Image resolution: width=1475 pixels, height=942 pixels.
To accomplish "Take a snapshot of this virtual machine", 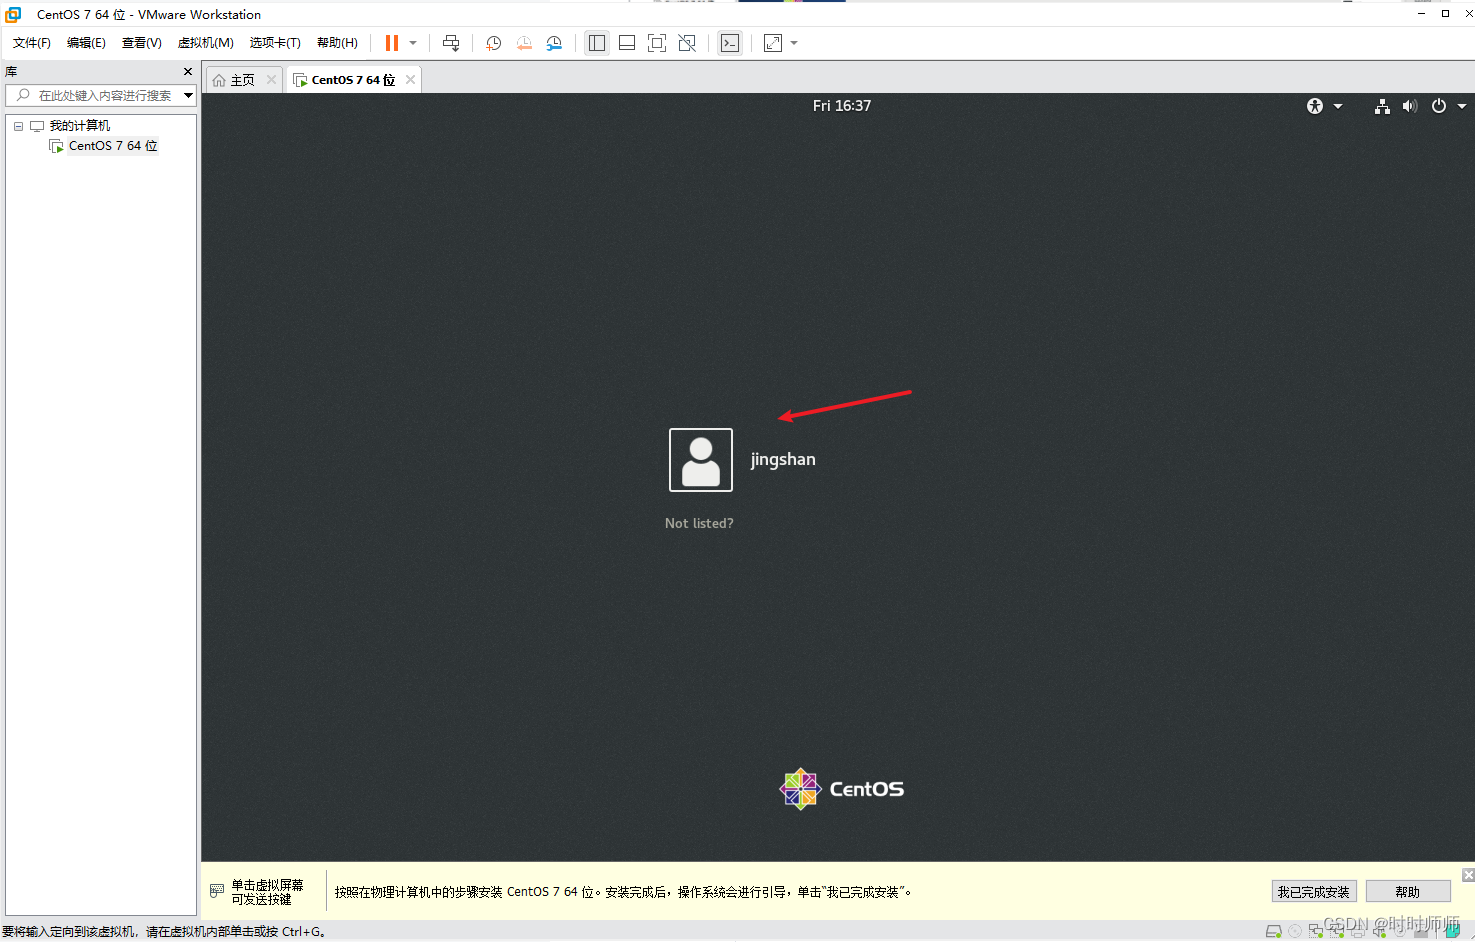I will click(494, 43).
